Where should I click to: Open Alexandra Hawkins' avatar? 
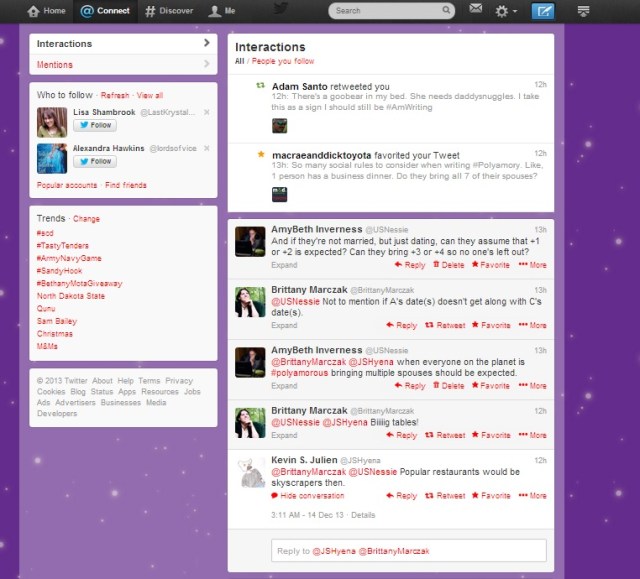52,159
